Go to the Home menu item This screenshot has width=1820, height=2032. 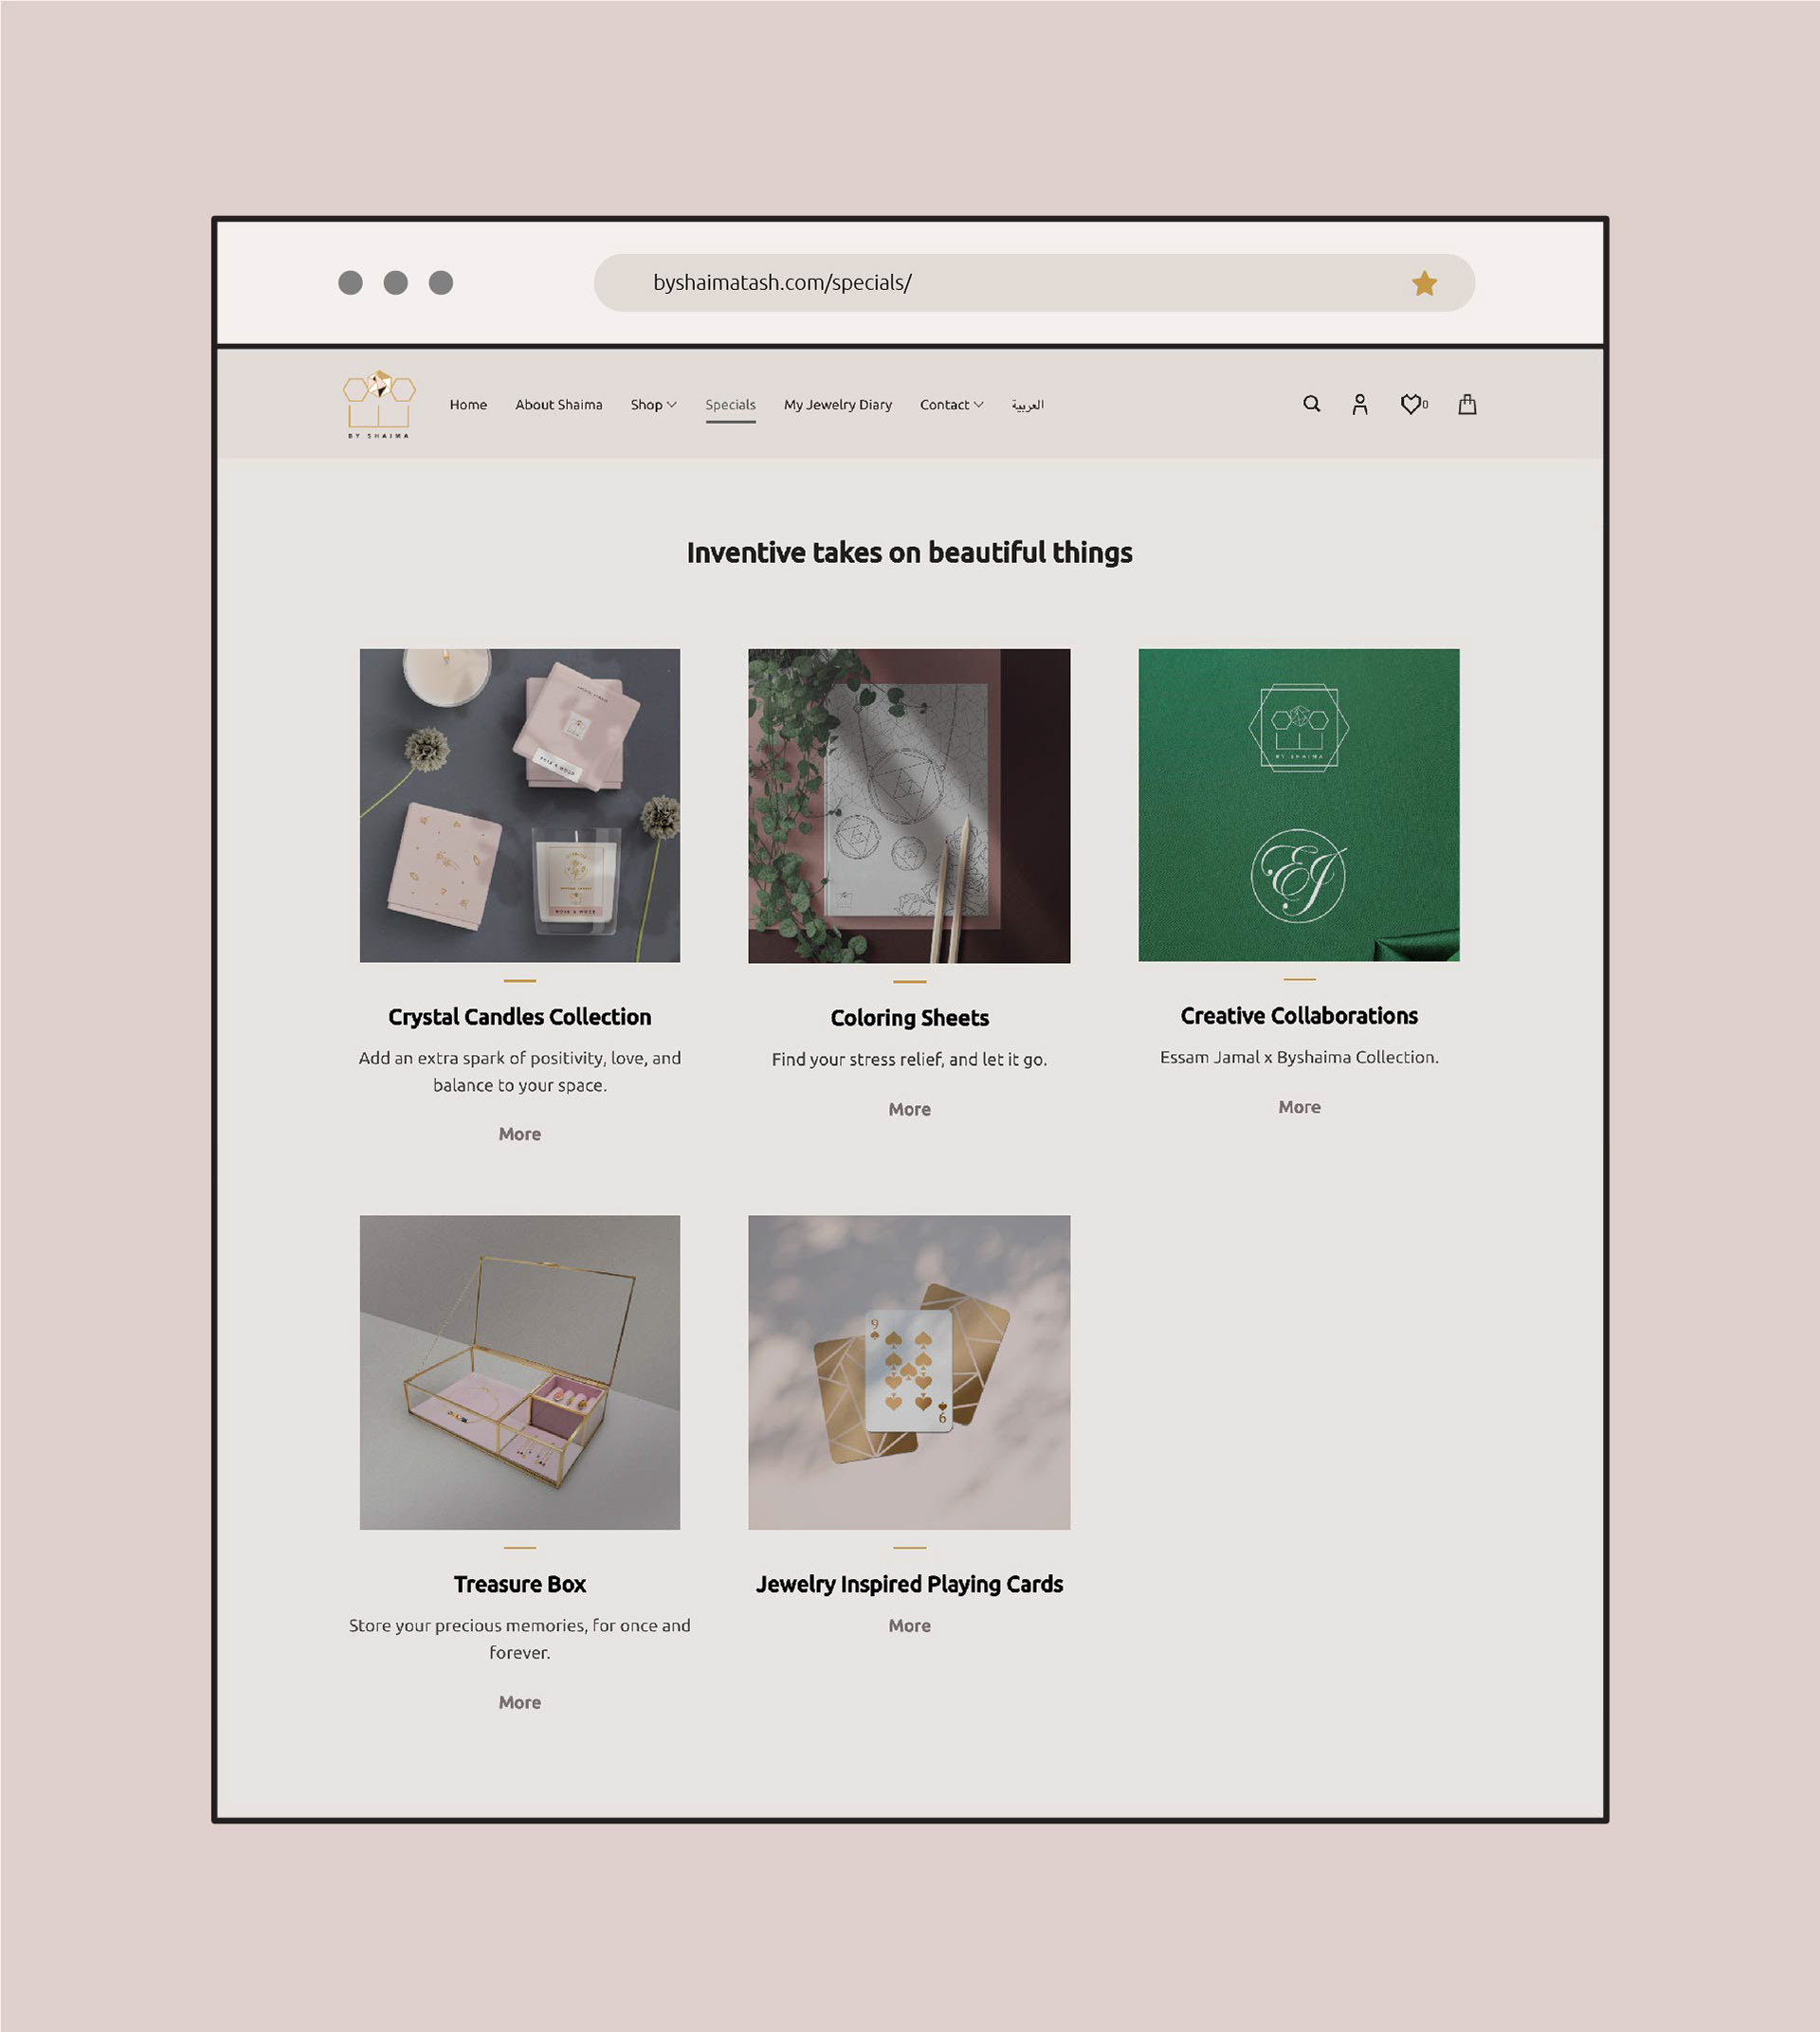tap(468, 405)
